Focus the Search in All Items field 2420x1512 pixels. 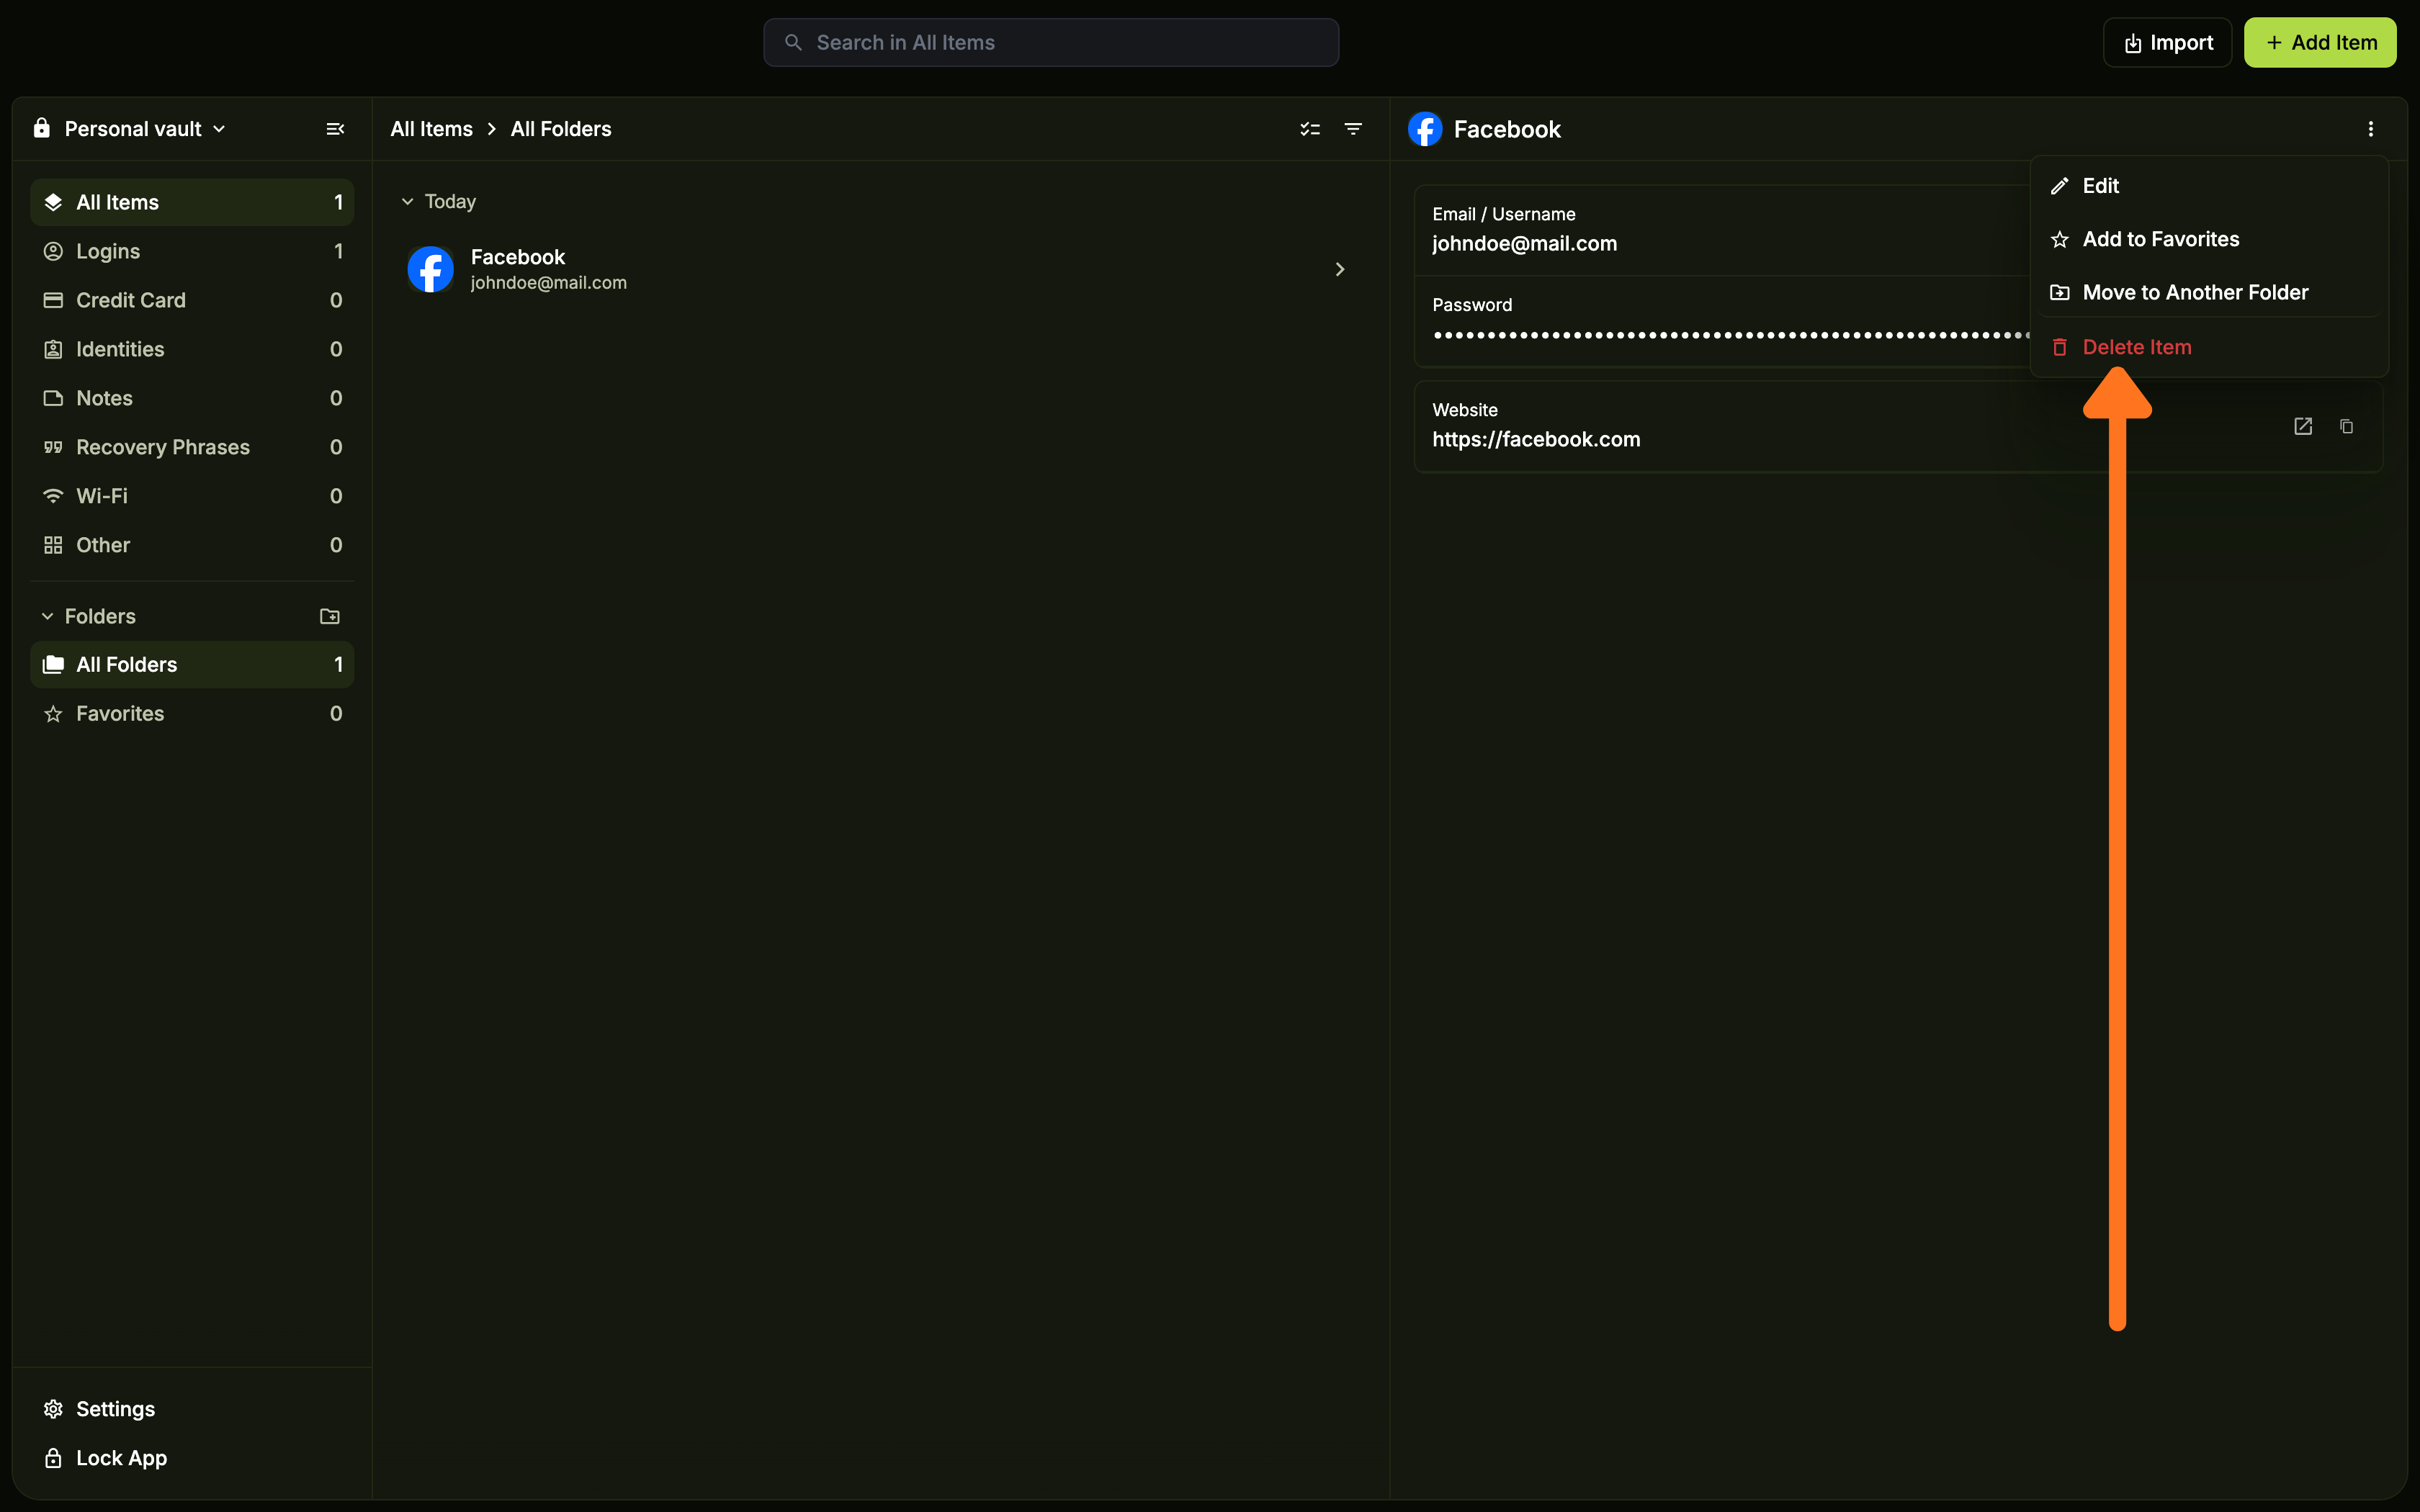1050,43
